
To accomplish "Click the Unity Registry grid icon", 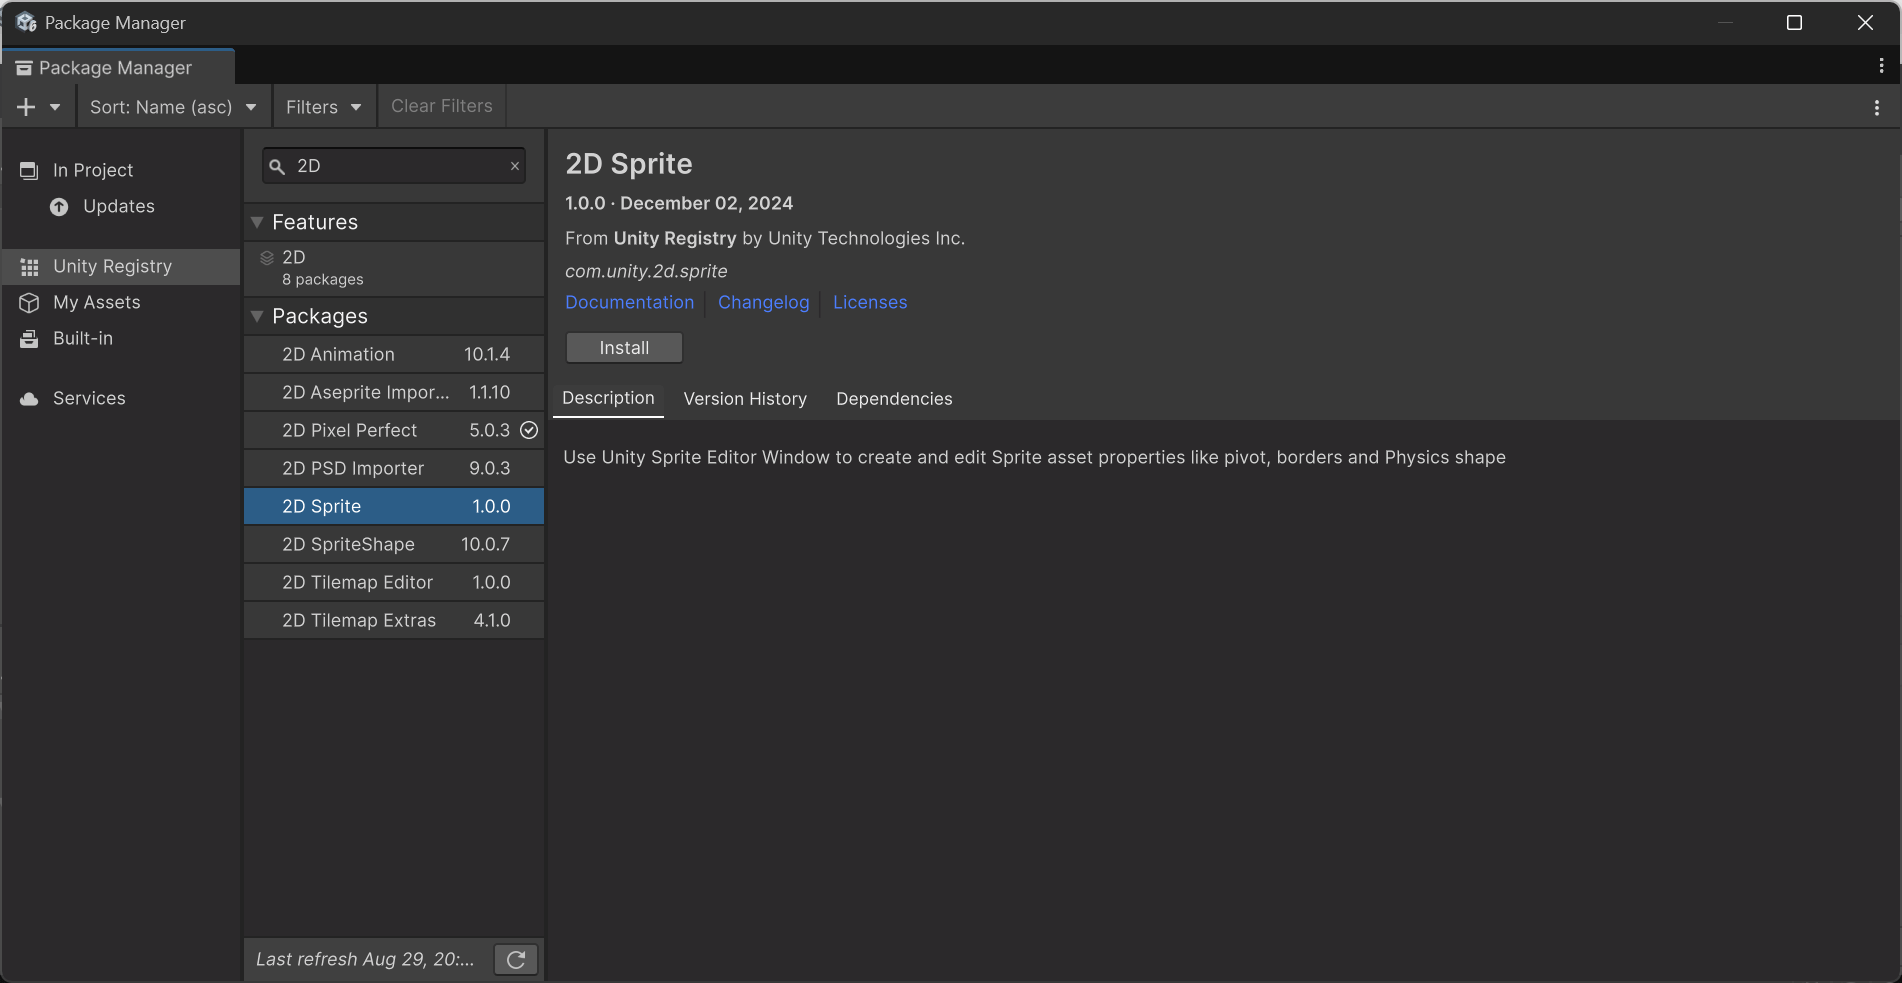I will 29,267.
